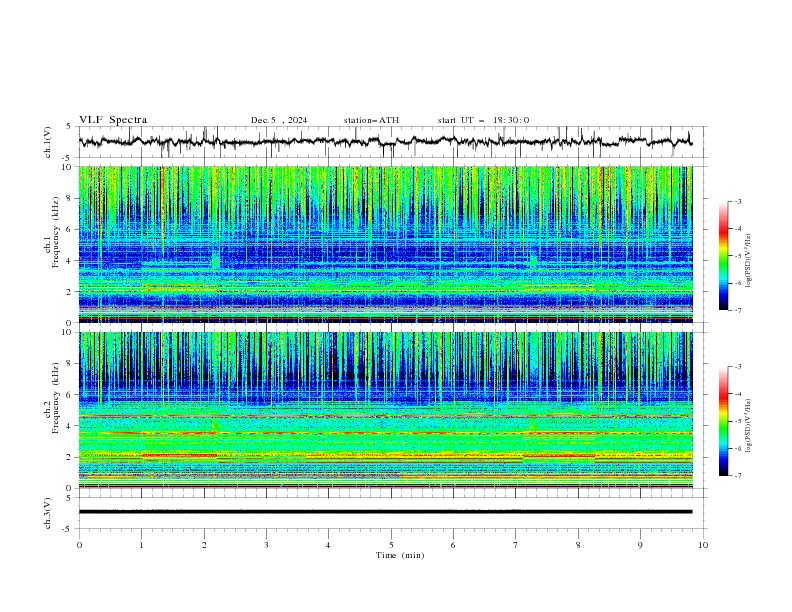Click the "-5" tick on ch.3(V) axis
Screen dimensions: 792x612
[68, 529]
